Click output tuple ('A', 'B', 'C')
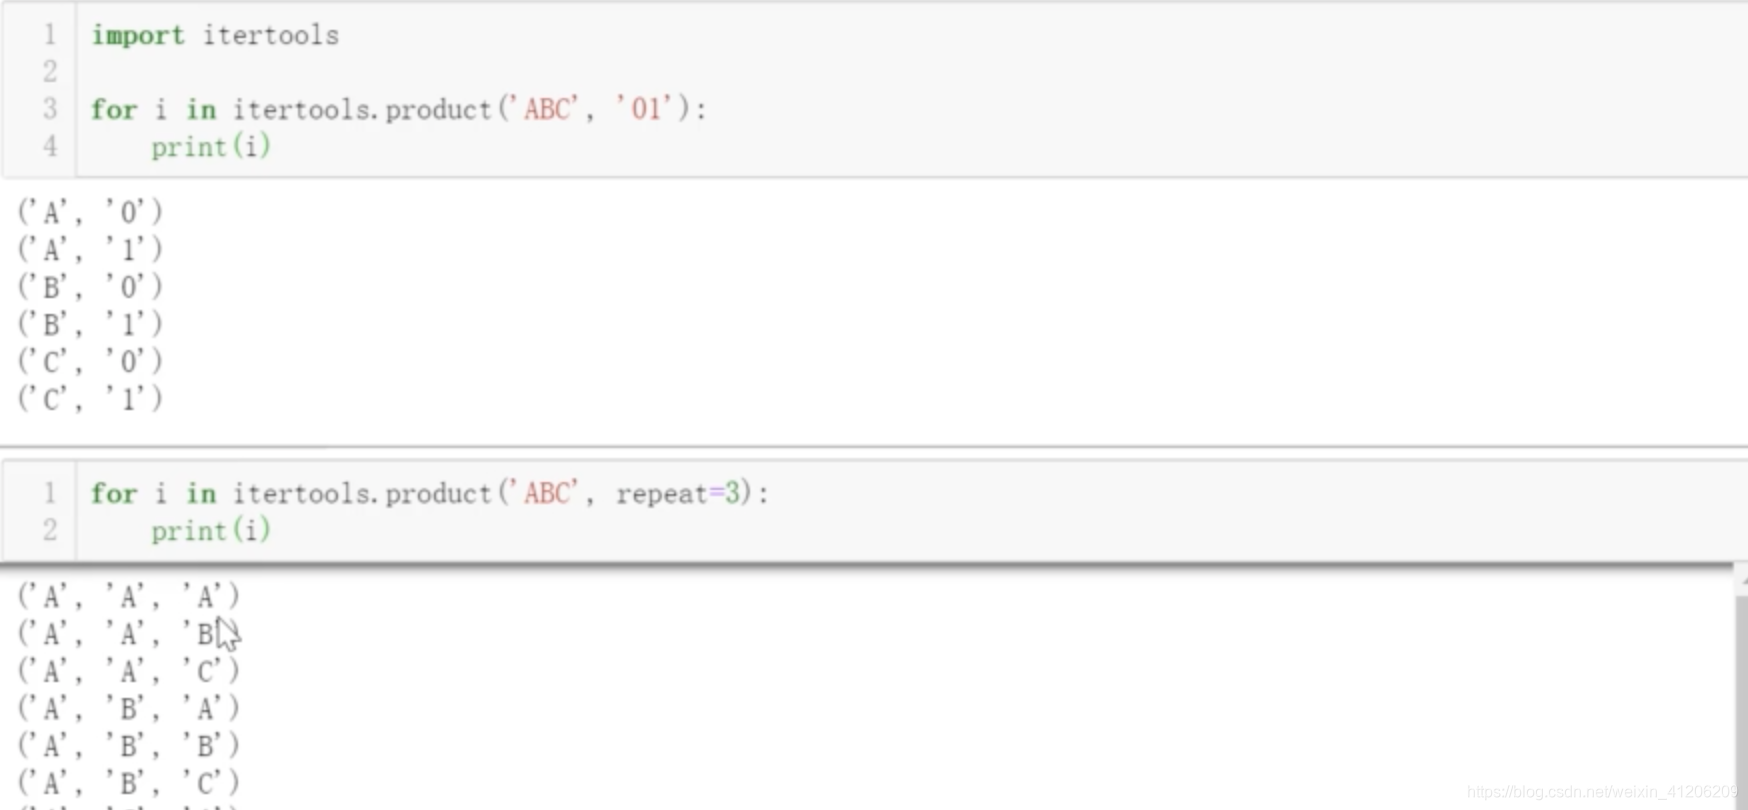 pos(129,782)
